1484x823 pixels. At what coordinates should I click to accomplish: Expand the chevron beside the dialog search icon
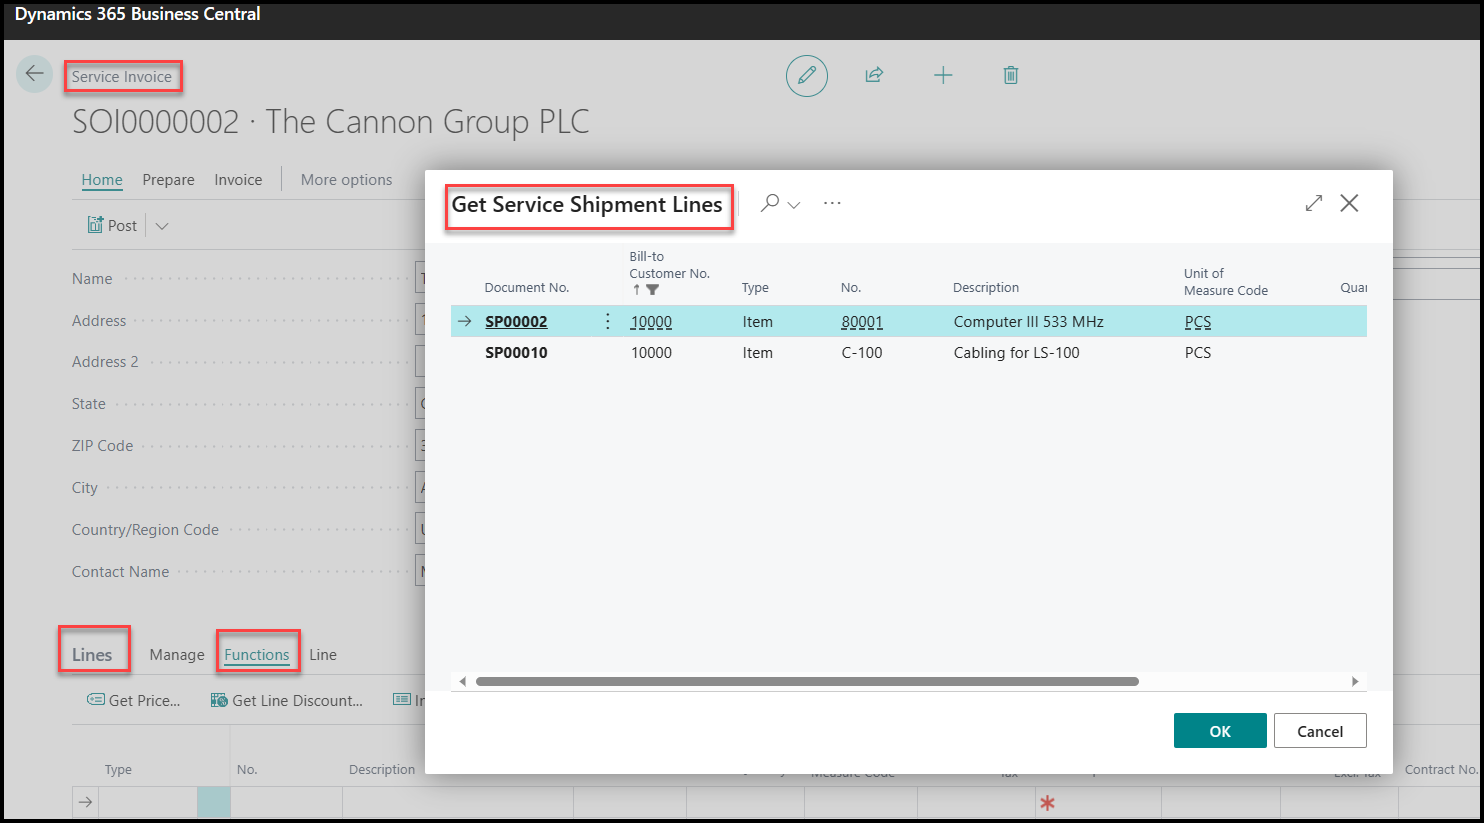click(794, 205)
